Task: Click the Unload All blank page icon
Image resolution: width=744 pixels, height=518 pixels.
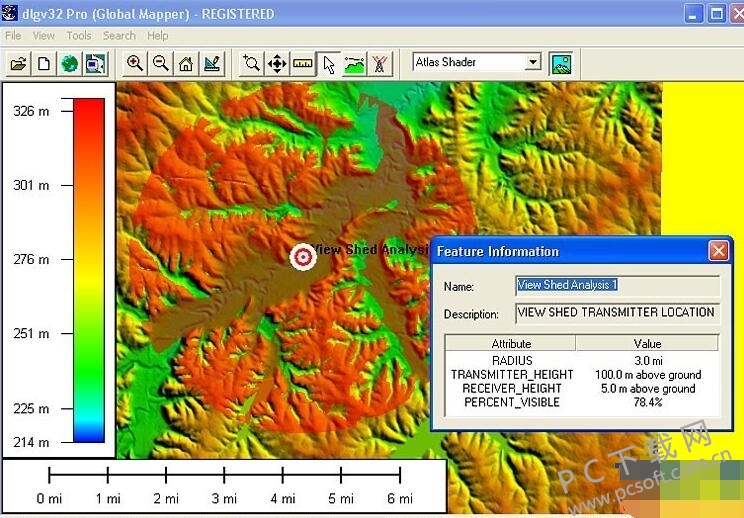Action: click(44, 64)
